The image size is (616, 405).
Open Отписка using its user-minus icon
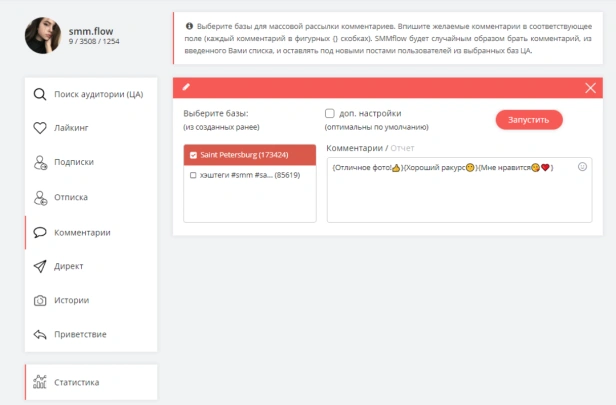click(x=40, y=198)
